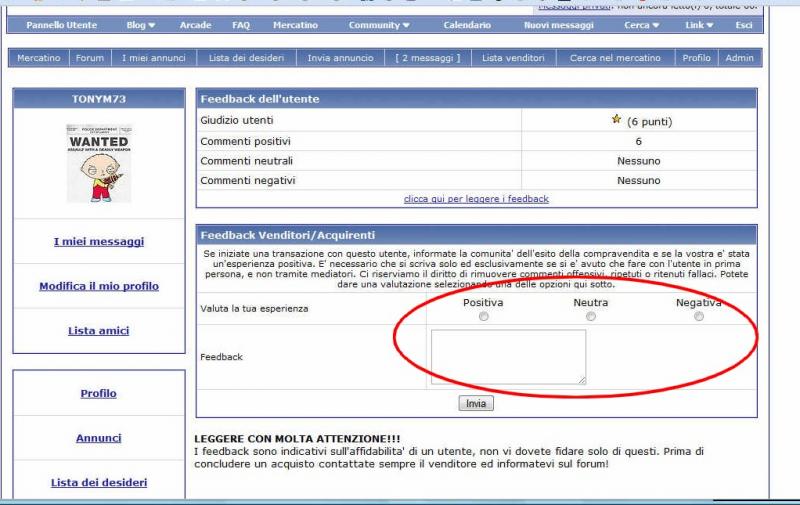
Task: Open the Community dropdown menu
Action: [379, 25]
